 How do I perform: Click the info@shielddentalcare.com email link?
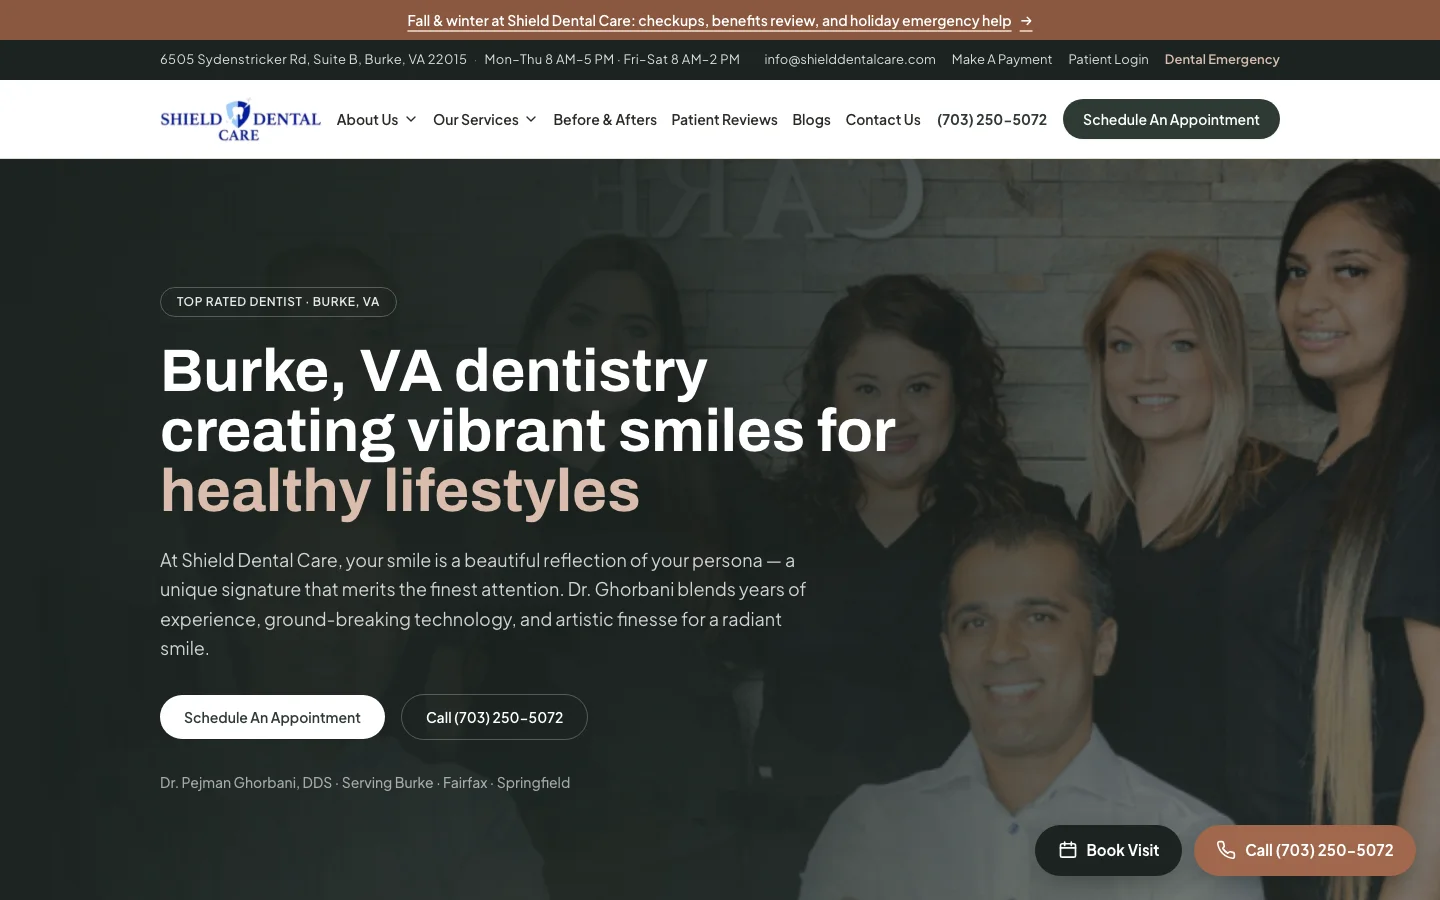[x=850, y=60]
